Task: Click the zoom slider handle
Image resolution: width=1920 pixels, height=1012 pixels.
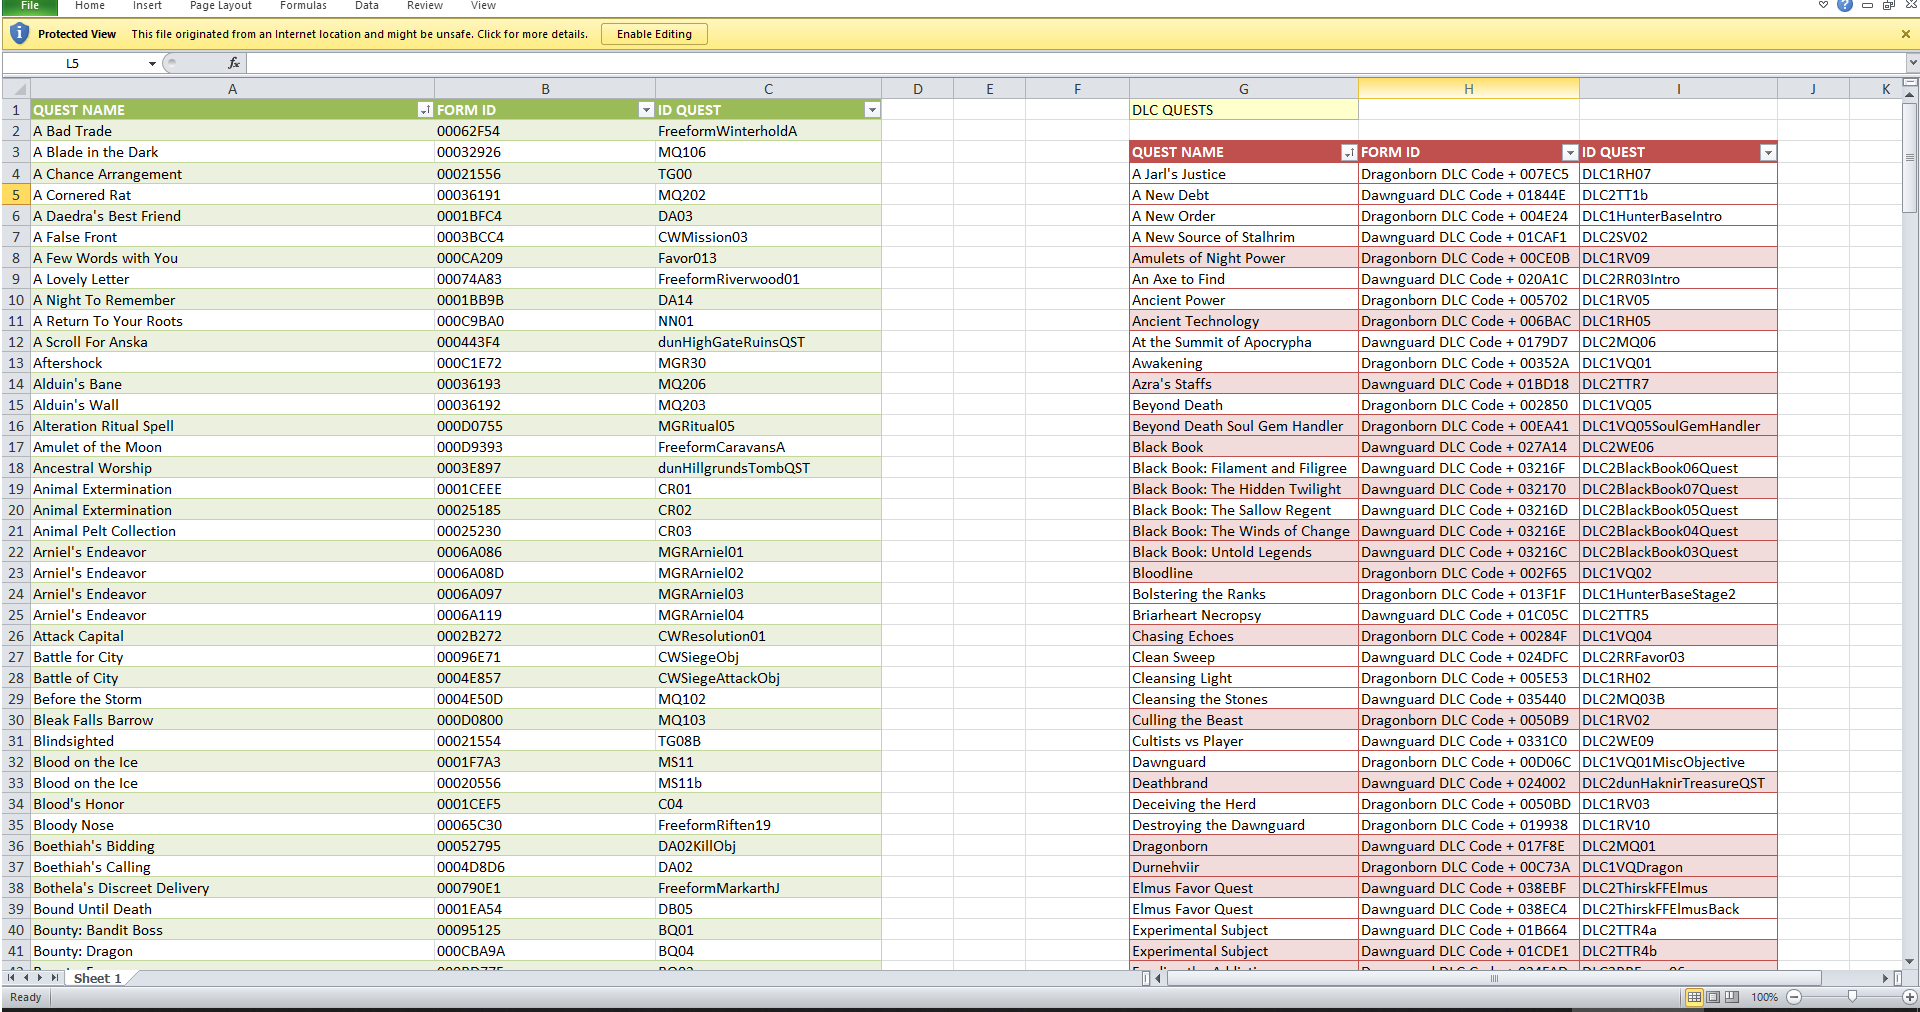Action: pyautogui.click(x=1852, y=997)
